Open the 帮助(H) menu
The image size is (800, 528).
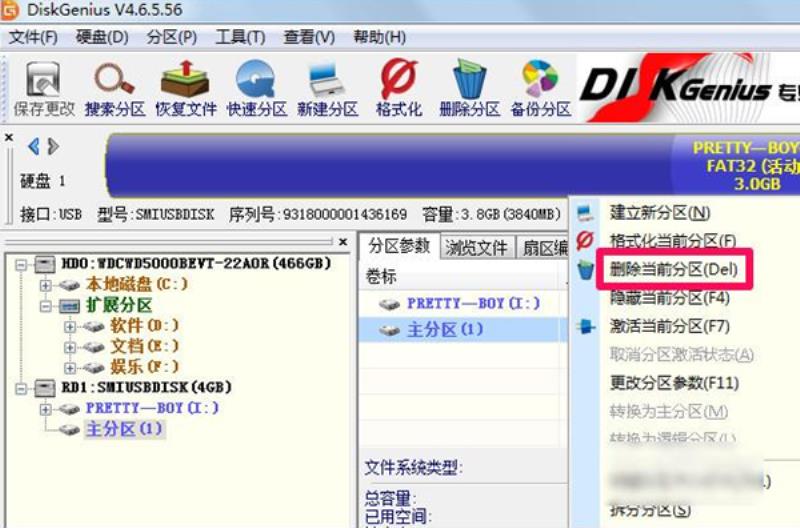click(x=379, y=37)
